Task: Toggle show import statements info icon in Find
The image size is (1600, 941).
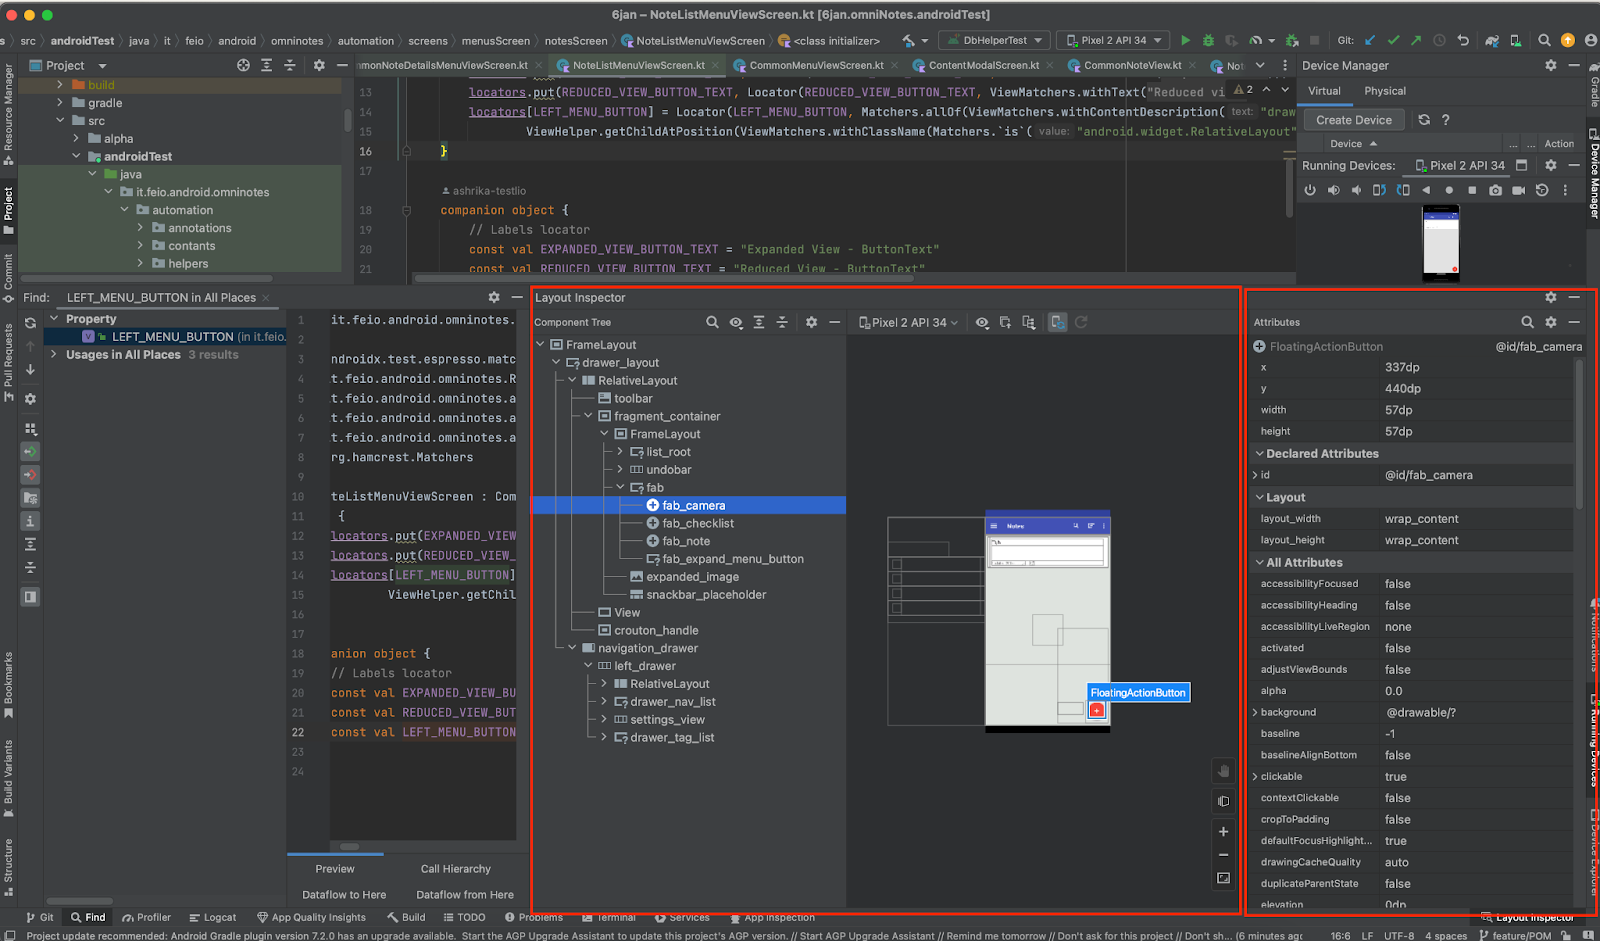Action: (30, 521)
